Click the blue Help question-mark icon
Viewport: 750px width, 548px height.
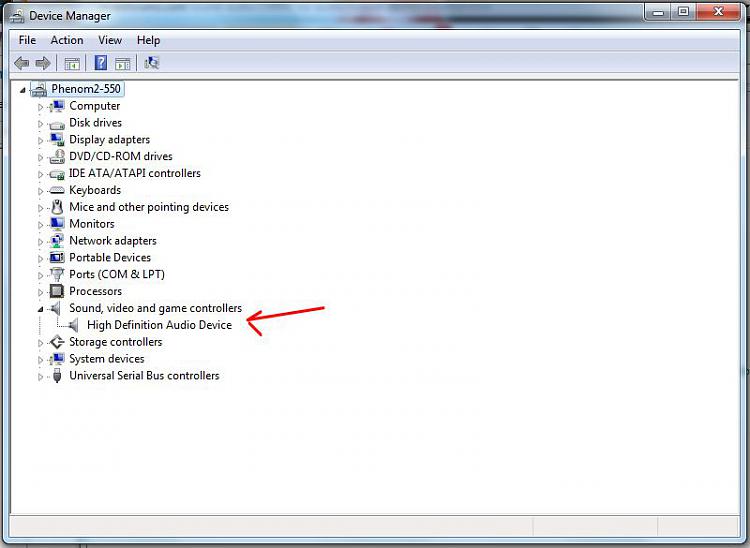coord(100,63)
